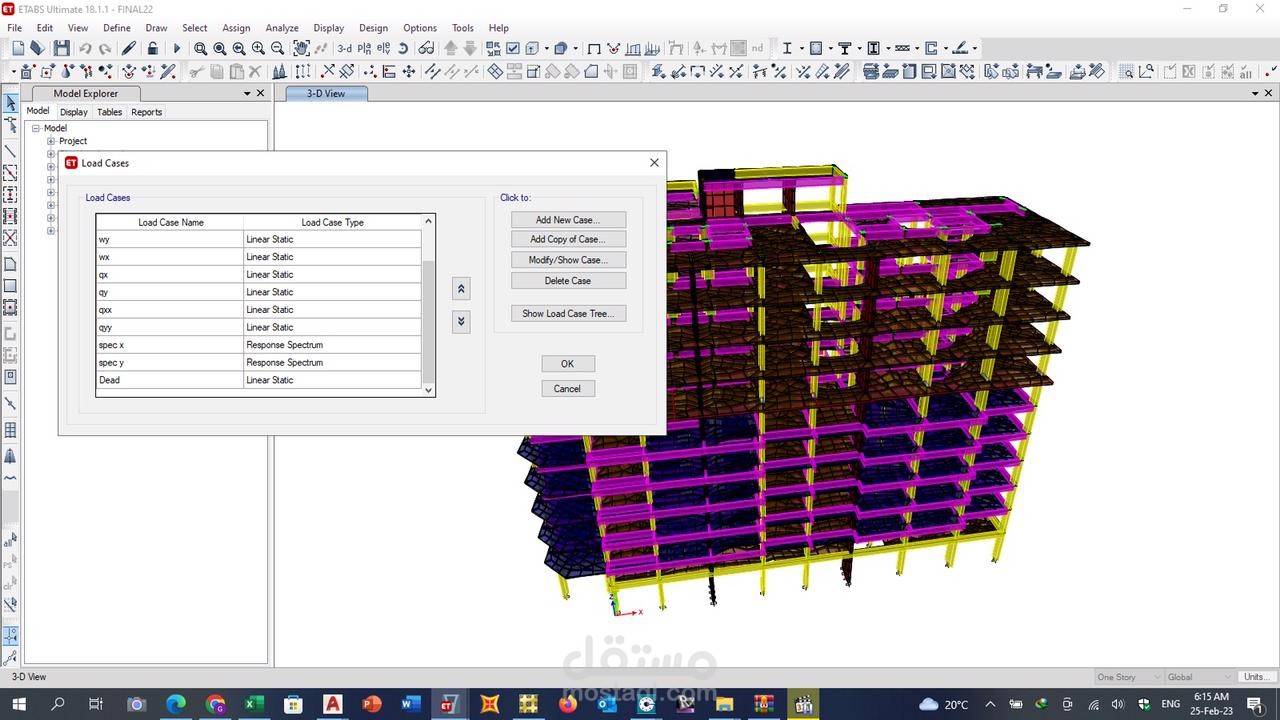
Task: Set view to 3-d in toolbar
Action: [344, 48]
